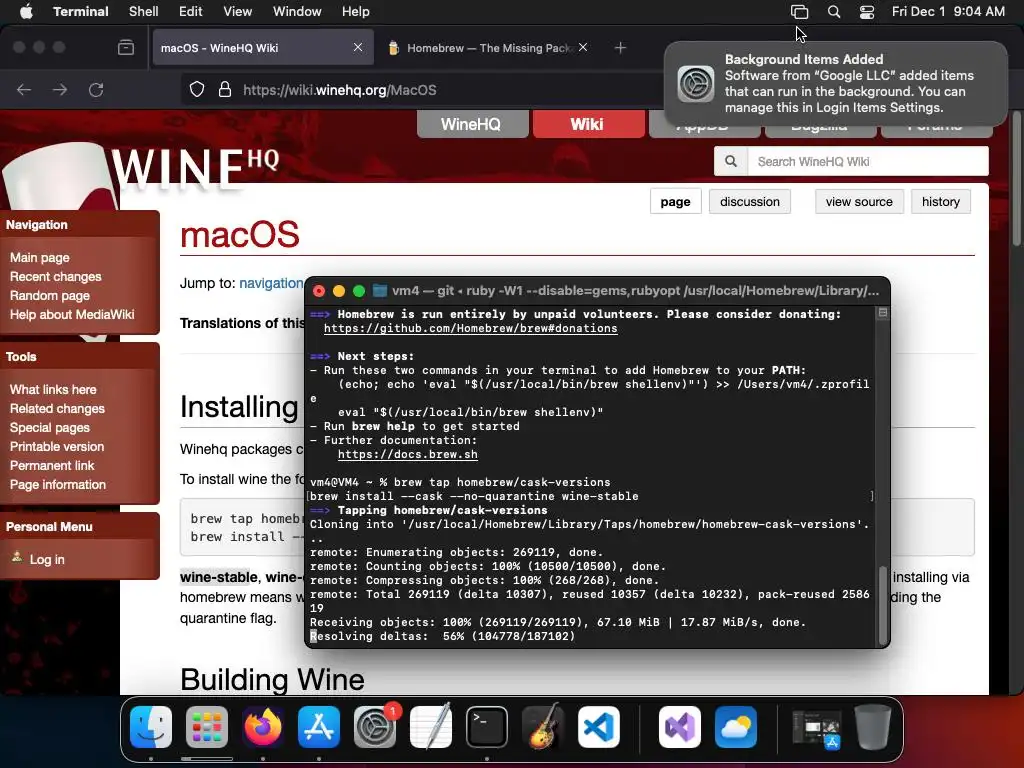This screenshot has width=1024, height=768.
Task: Open the View menu
Action: [x=237, y=11]
